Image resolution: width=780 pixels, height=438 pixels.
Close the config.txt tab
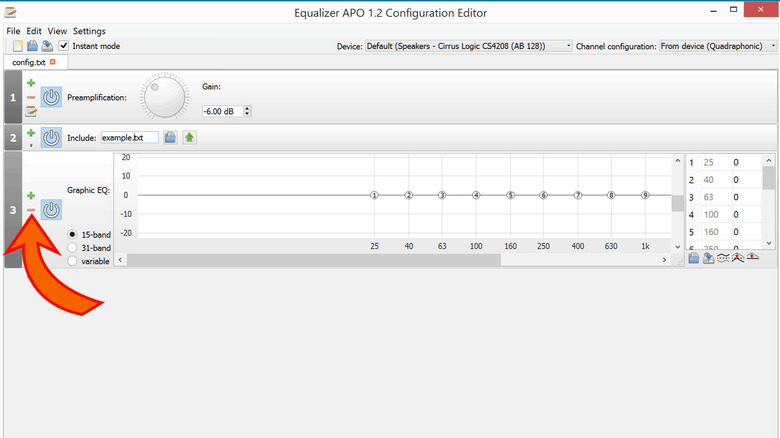pyautogui.click(x=53, y=62)
